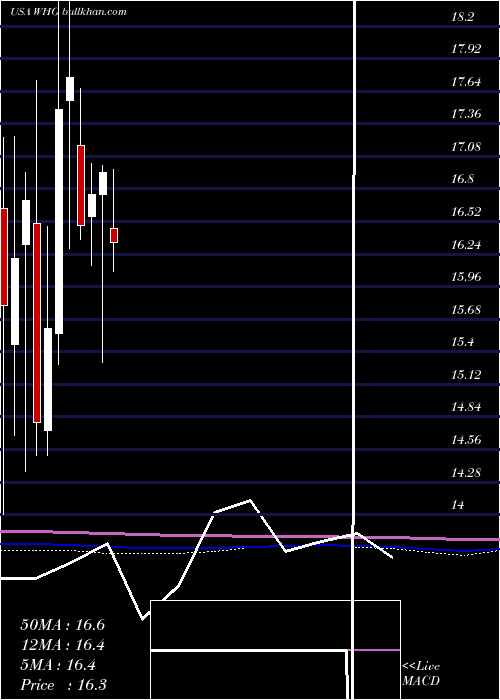Viewport: 500px width, 700px height.
Task: Click the 17.36 price axis label
Action: tap(466, 114)
